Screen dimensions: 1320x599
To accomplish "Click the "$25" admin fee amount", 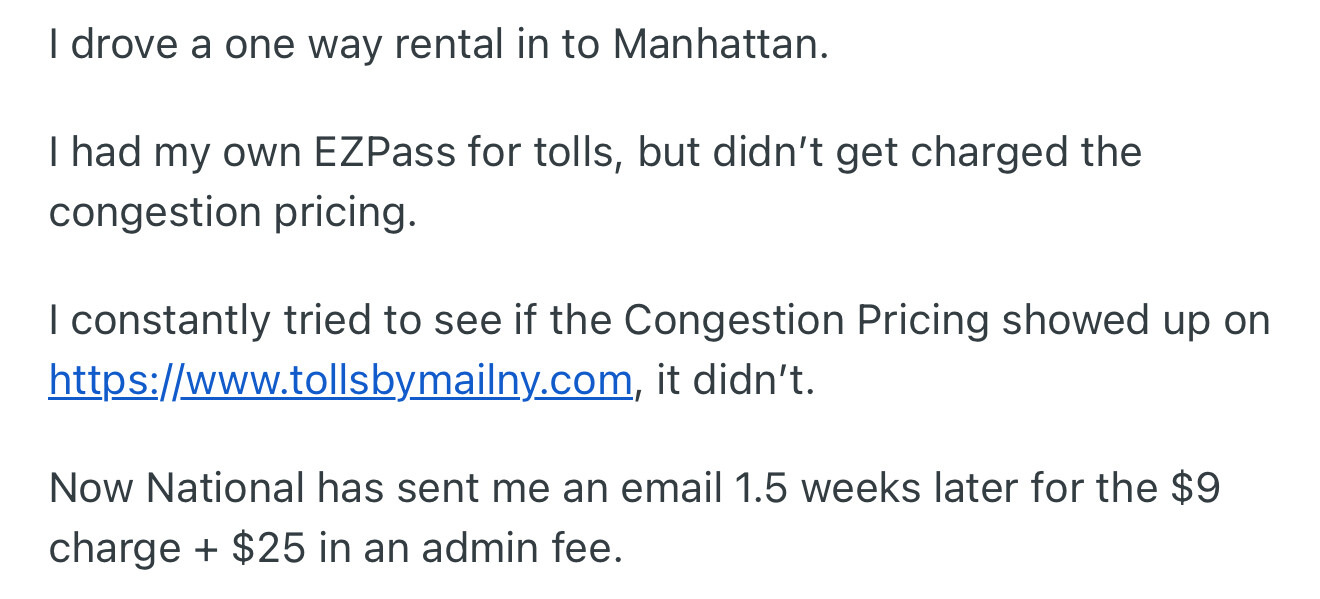I will 268,549.
